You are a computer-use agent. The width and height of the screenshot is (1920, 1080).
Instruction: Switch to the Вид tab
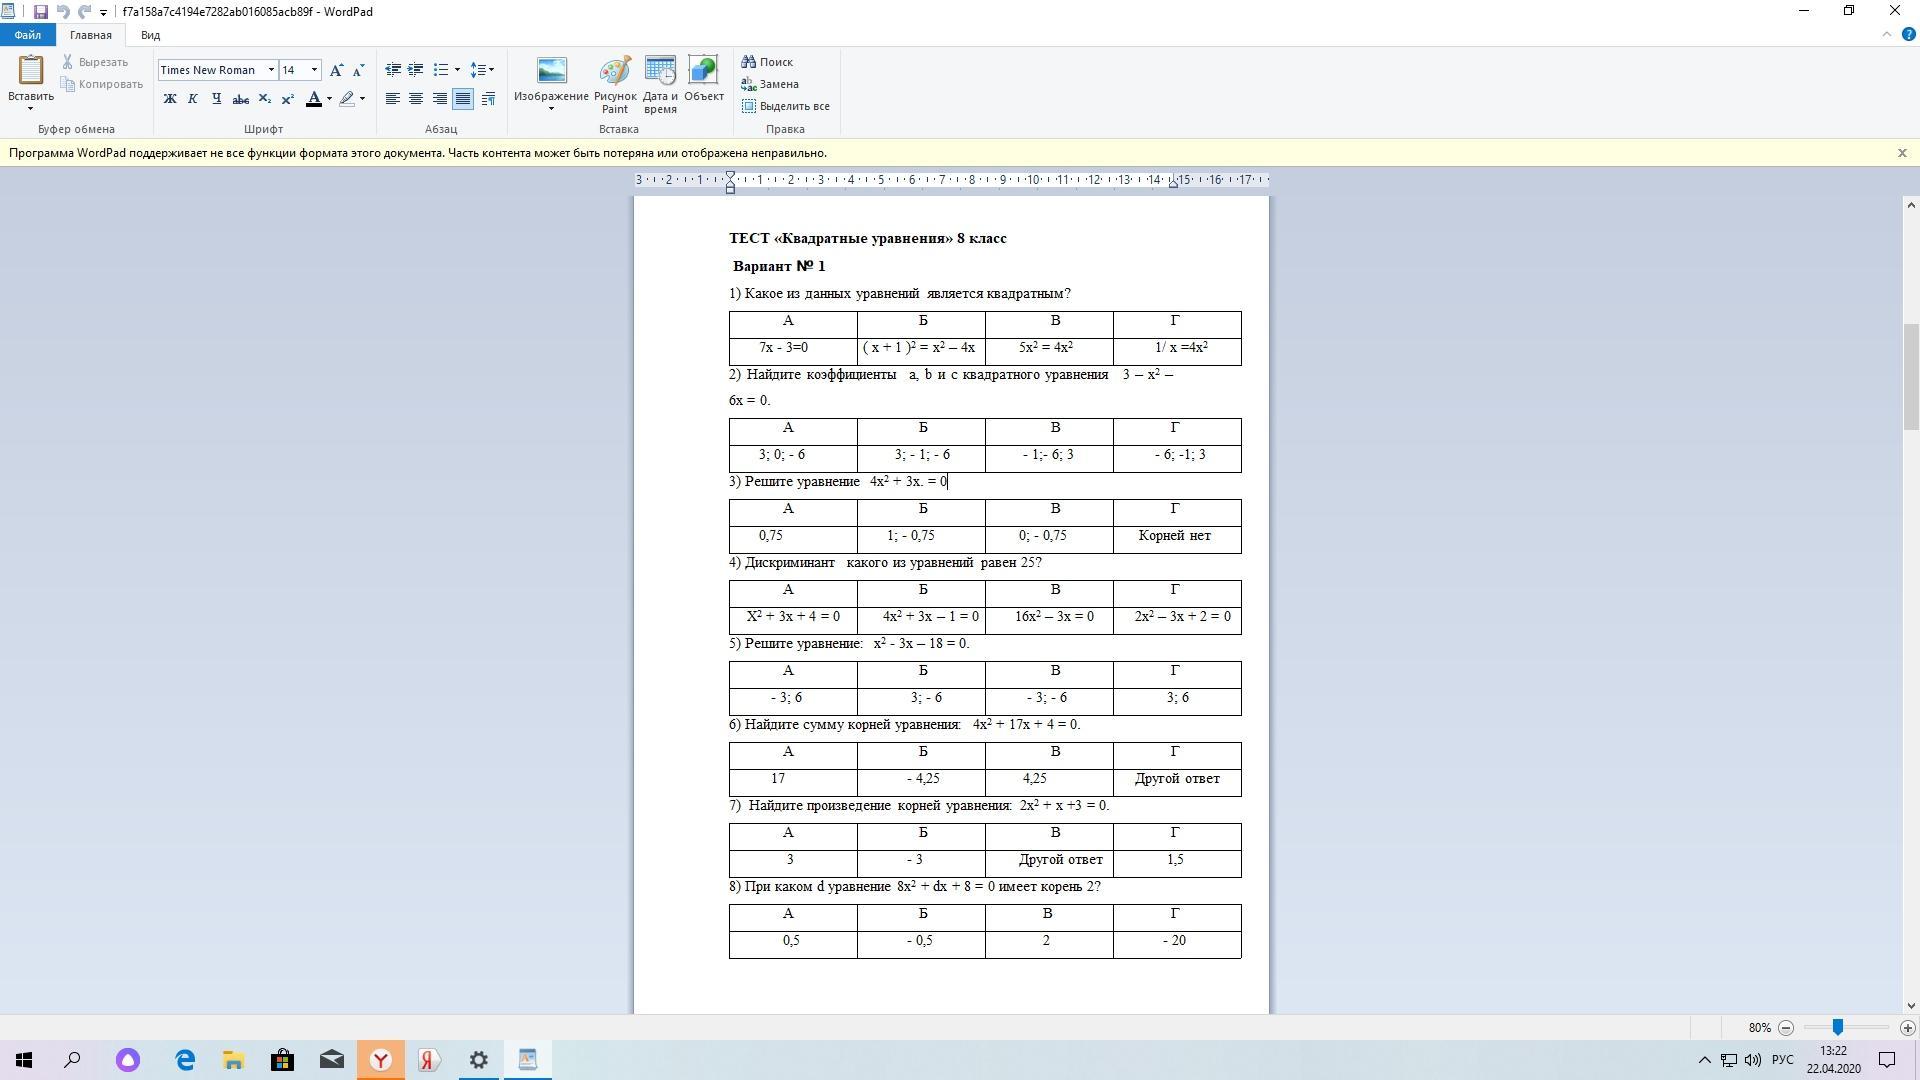150,35
